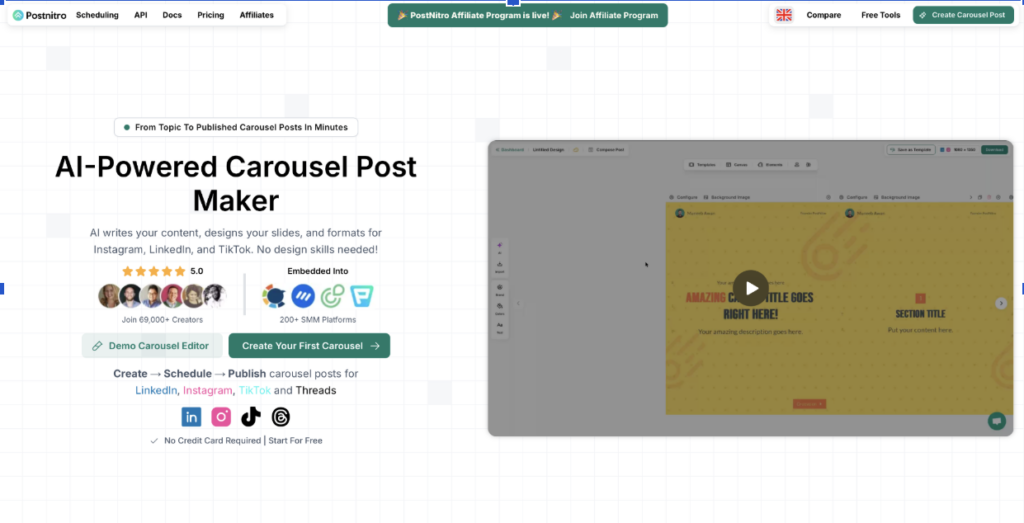Open the Compare menu
1024x523 pixels.
click(x=824, y=15)
